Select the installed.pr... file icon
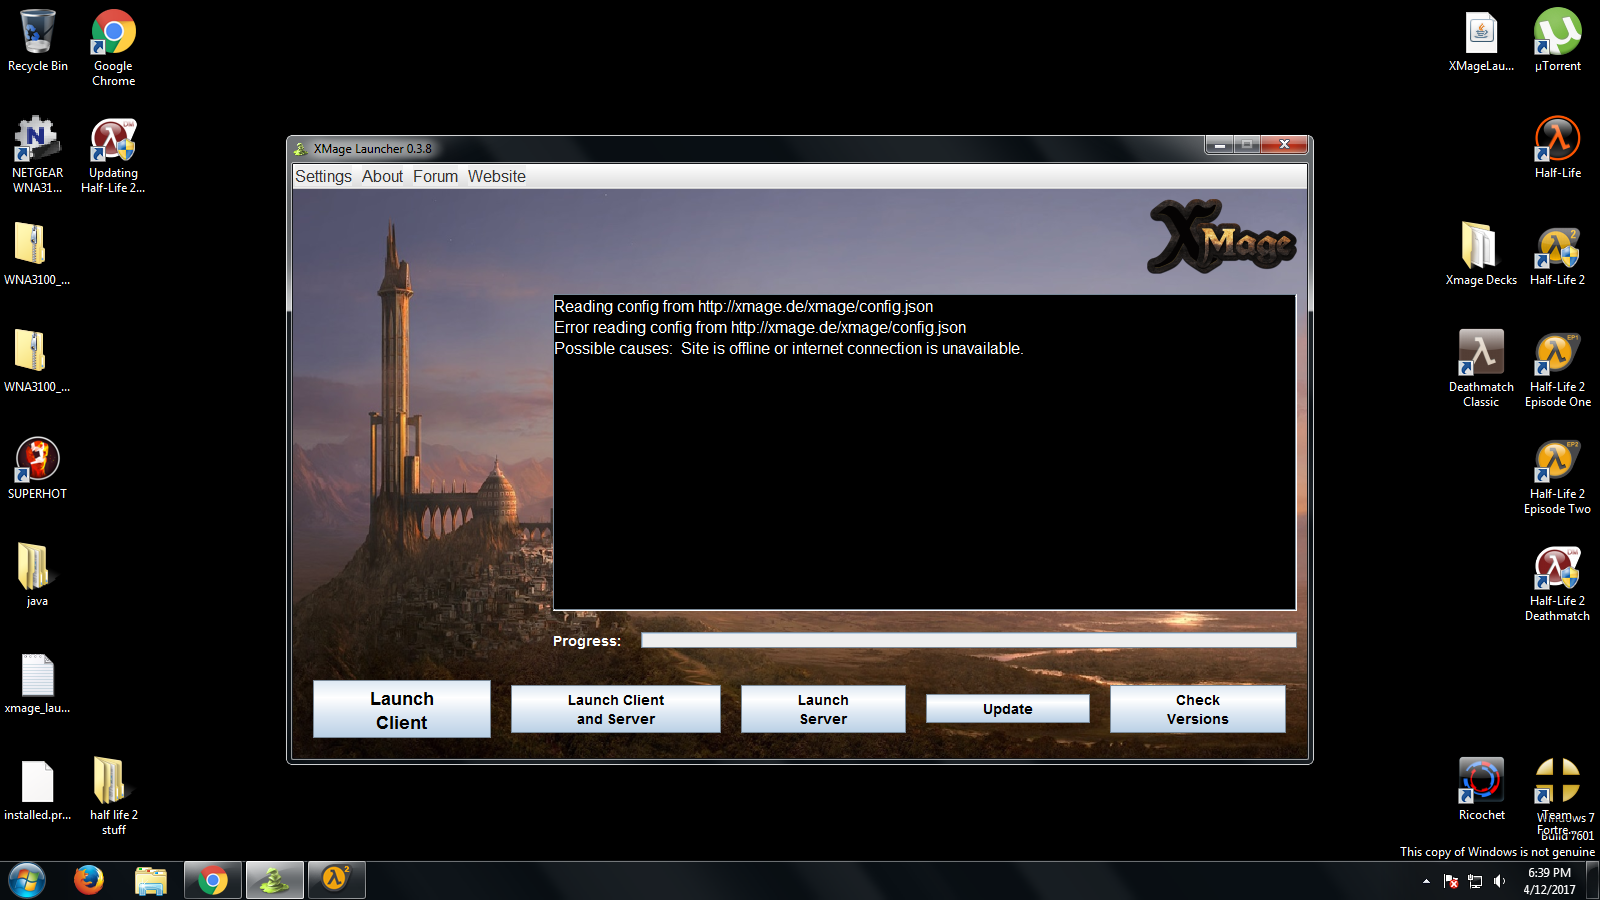 tap(37, 790)
